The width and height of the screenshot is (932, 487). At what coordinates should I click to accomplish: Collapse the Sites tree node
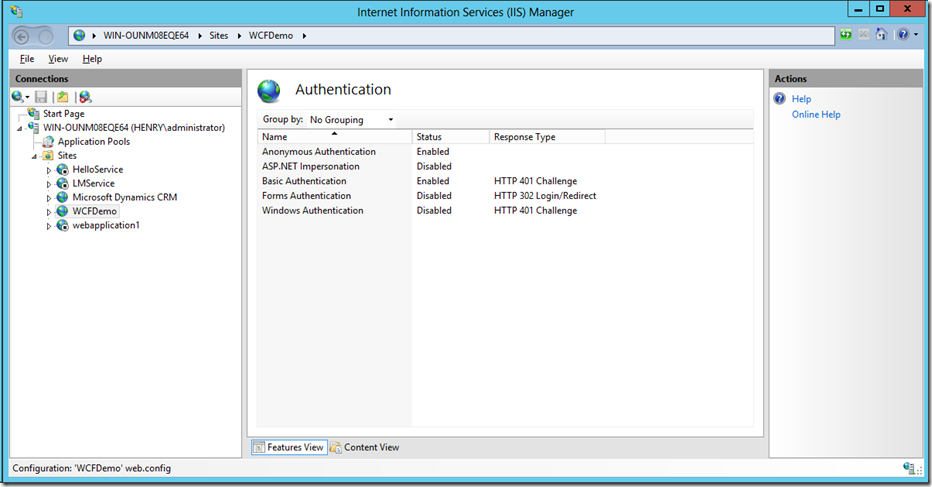(34, 157)
